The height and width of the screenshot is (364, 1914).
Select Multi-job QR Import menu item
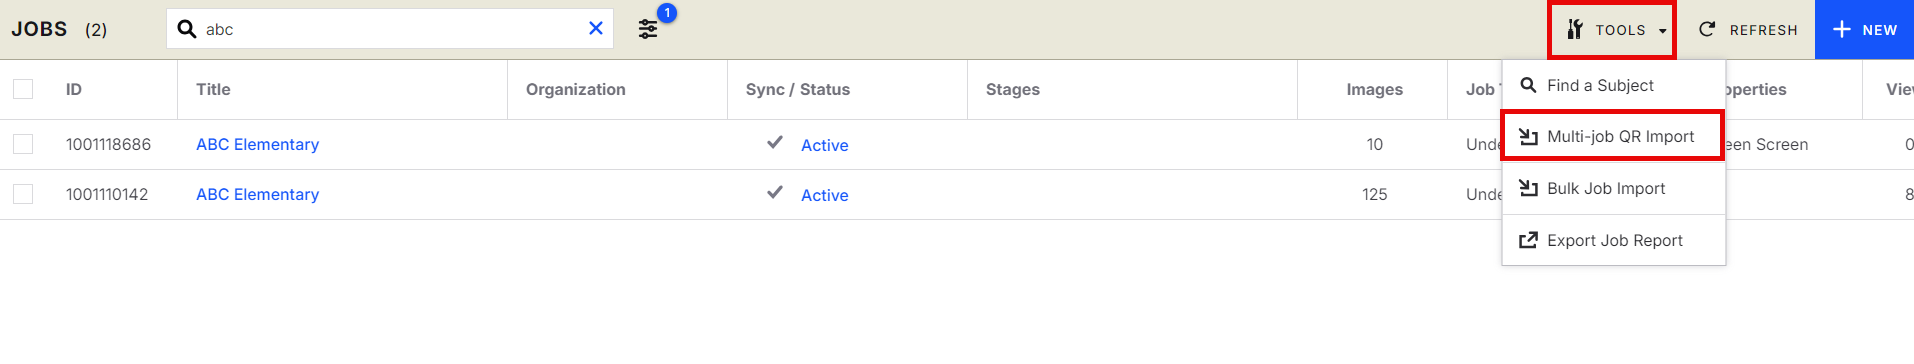point(1613,136)
